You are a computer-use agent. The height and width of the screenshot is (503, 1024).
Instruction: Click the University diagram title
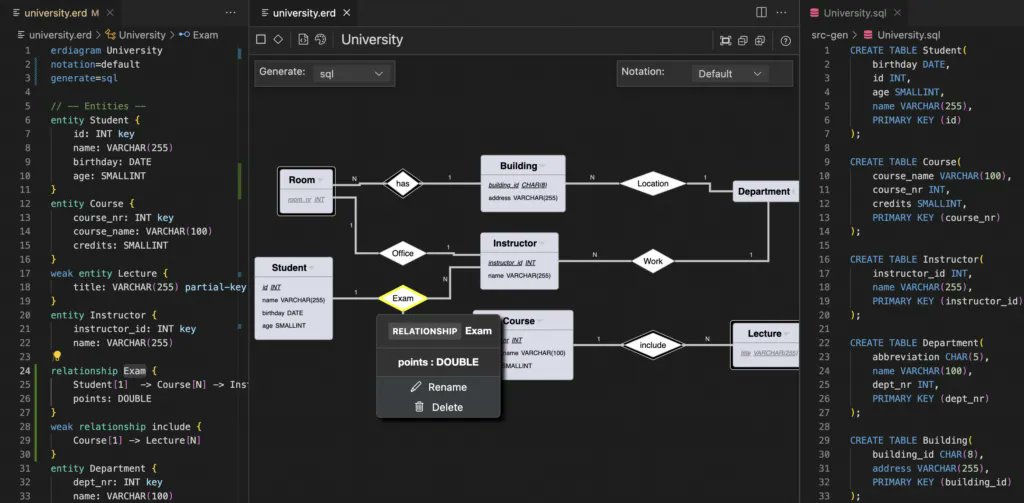pyautogui.click(x=372, y=40)
